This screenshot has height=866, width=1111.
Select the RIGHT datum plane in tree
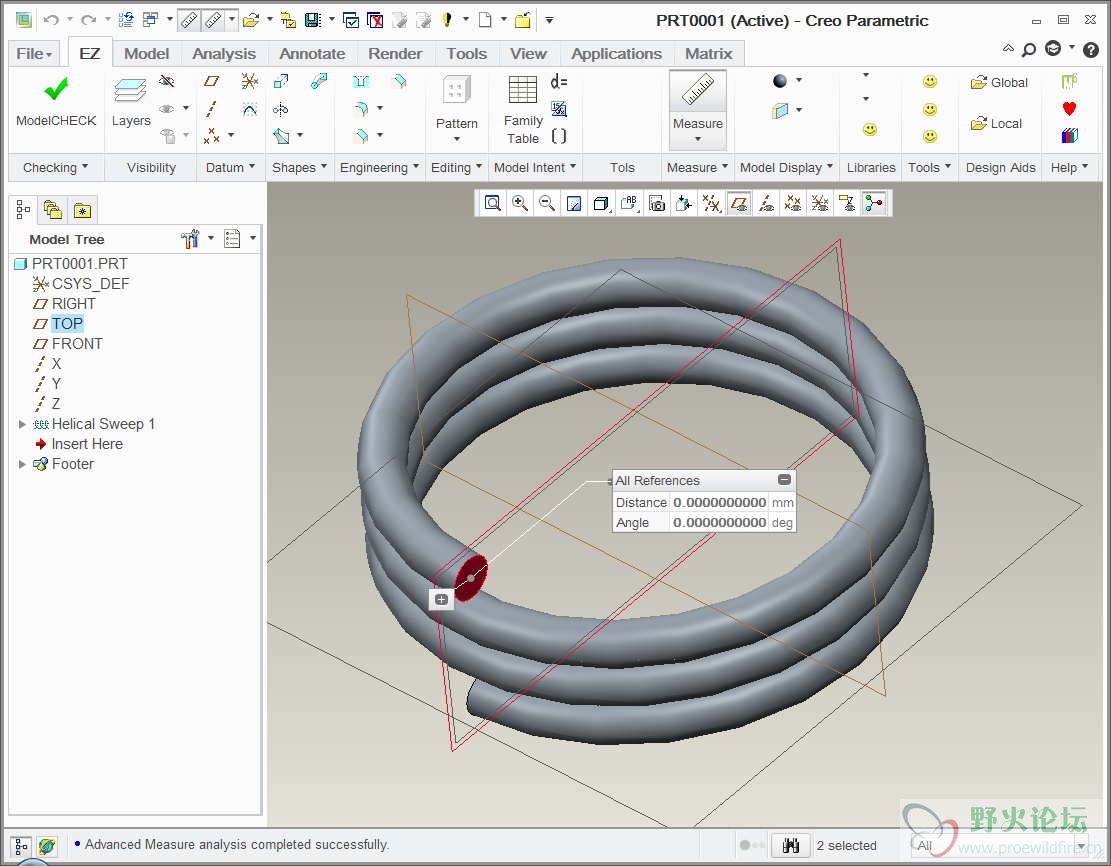[64, 304]
